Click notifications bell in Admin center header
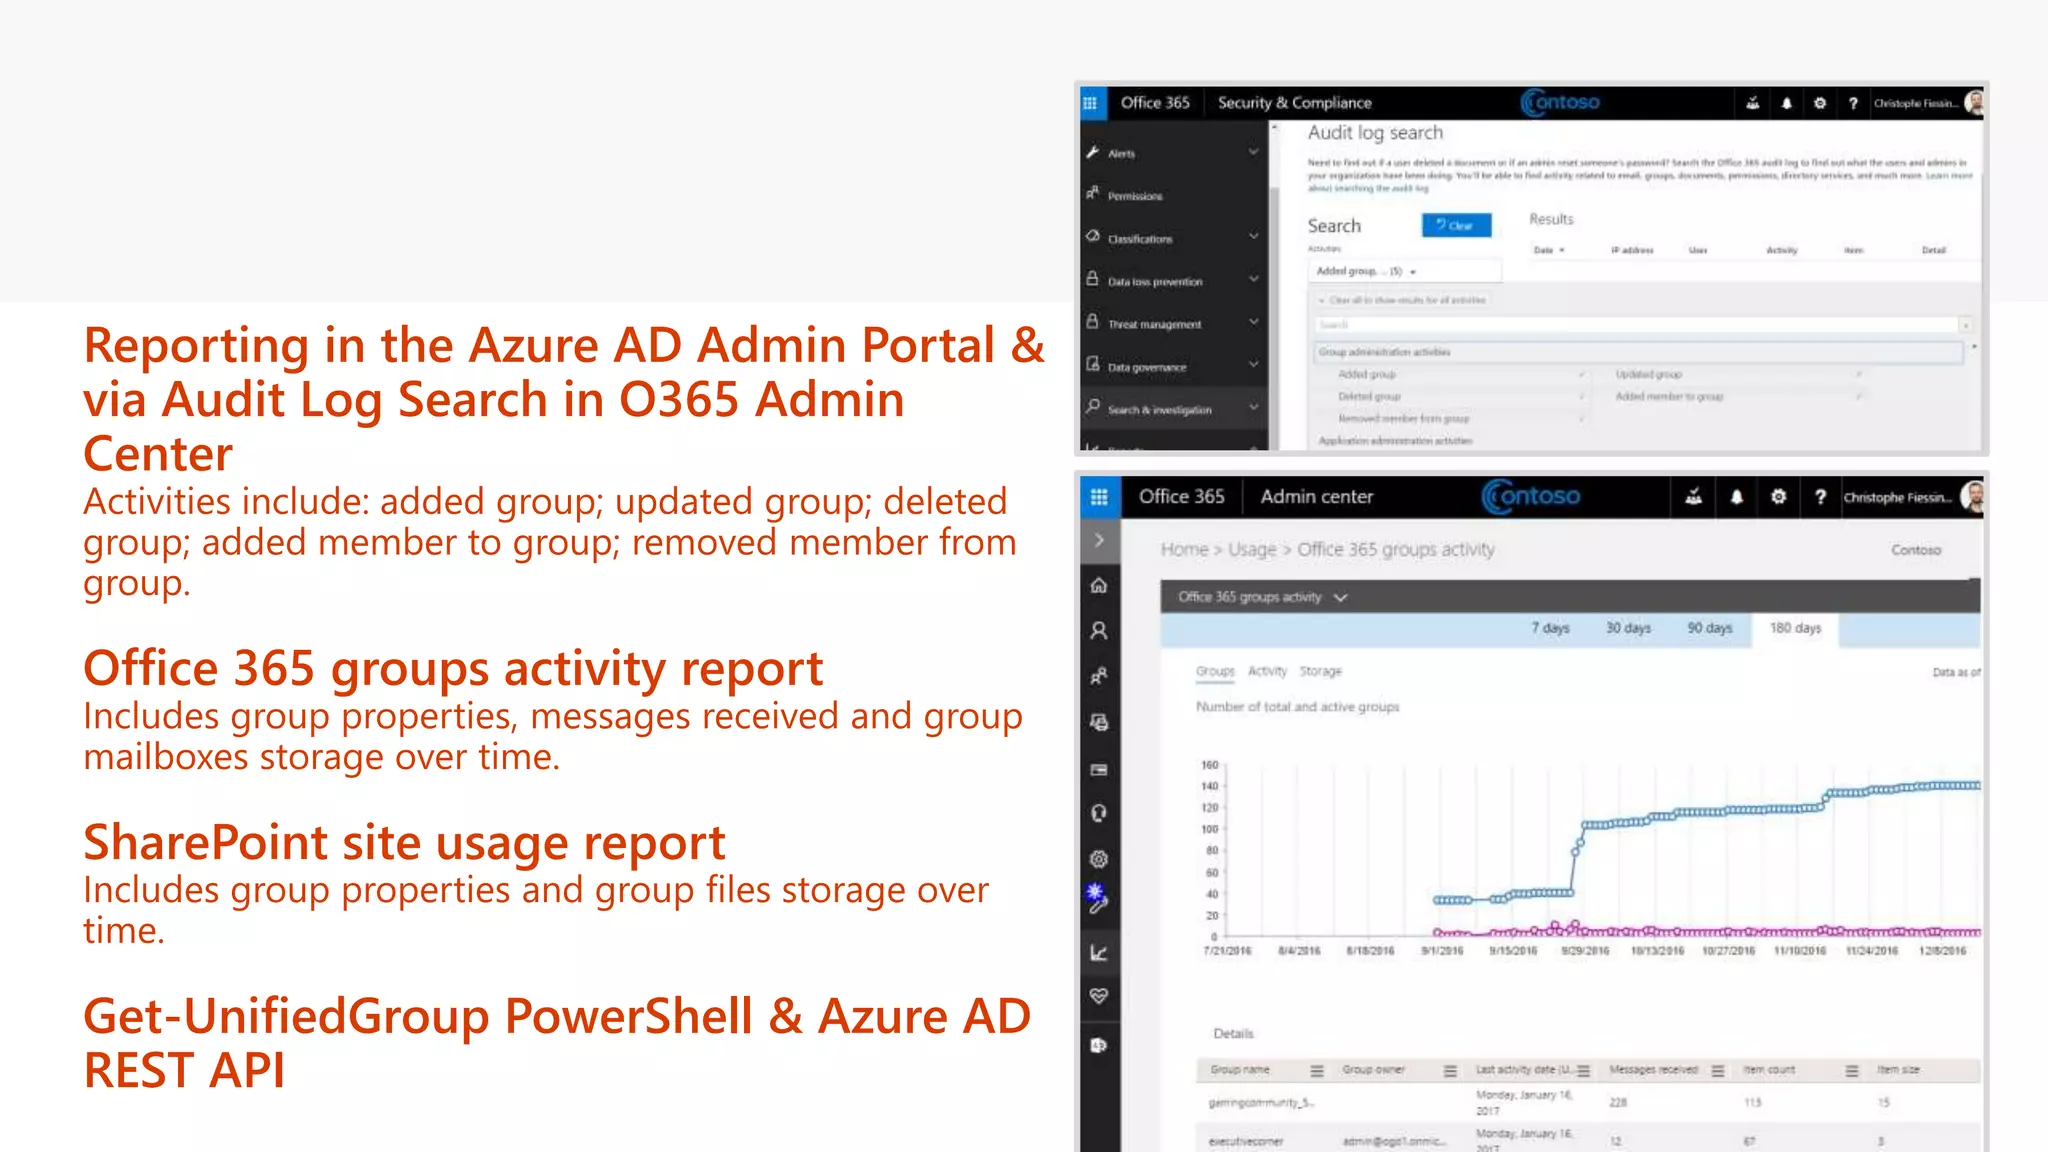The height and width of the screenshot is (1152, 2048). click(x=1736, y=497)
